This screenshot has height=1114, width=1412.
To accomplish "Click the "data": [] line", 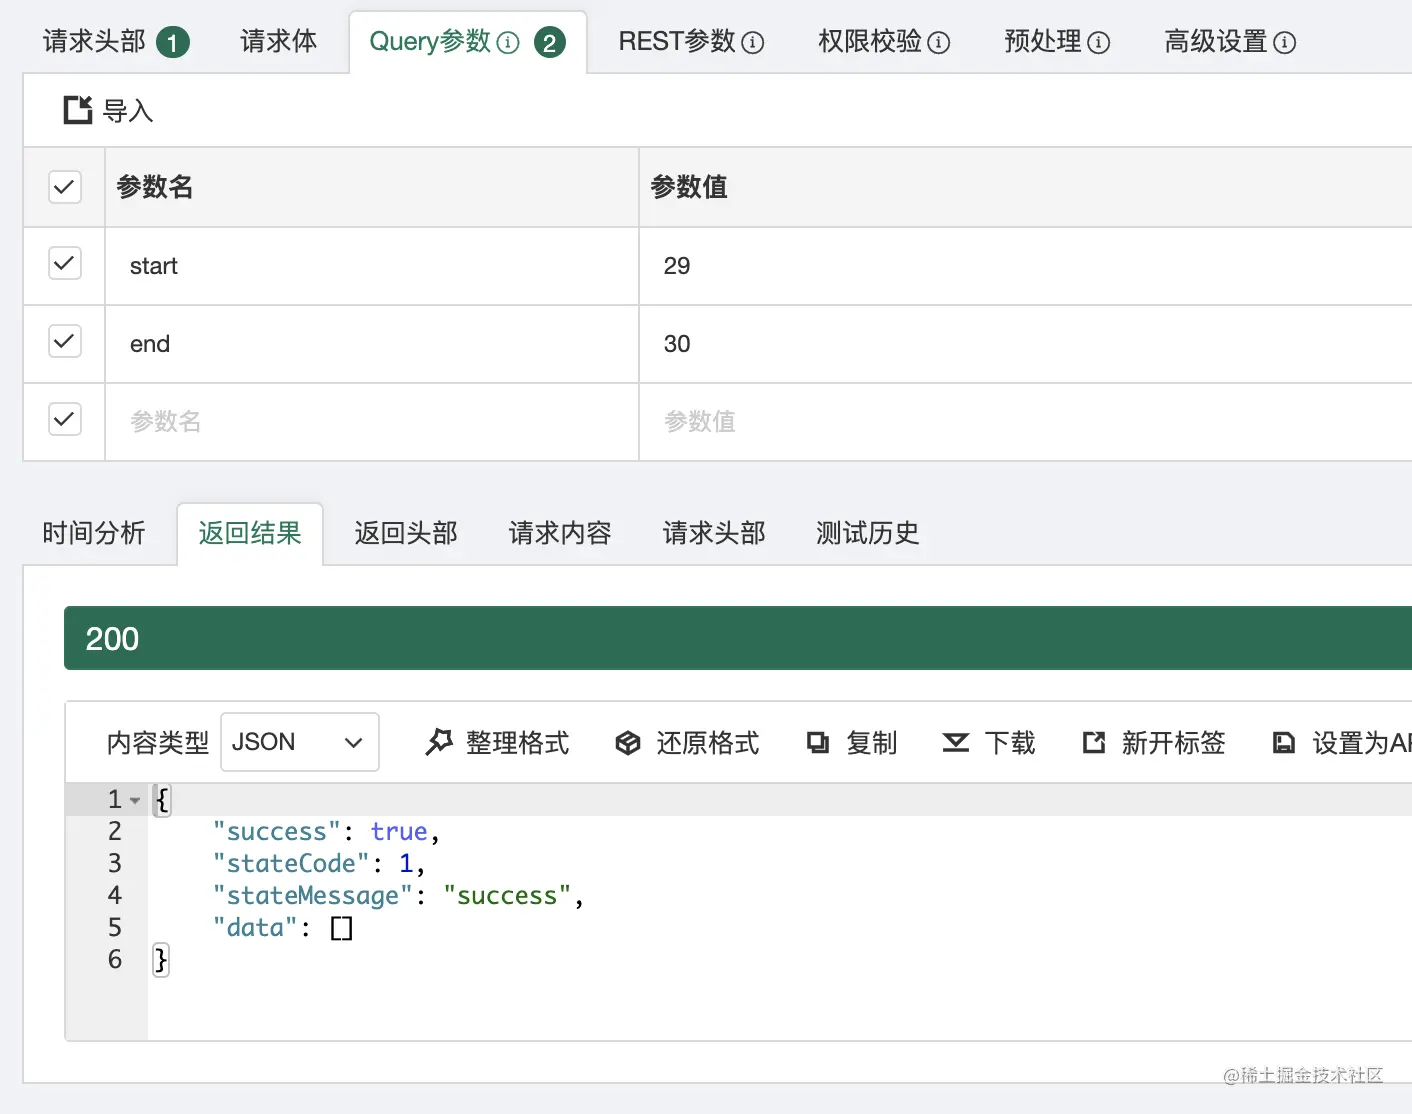I will coord(283,928).
